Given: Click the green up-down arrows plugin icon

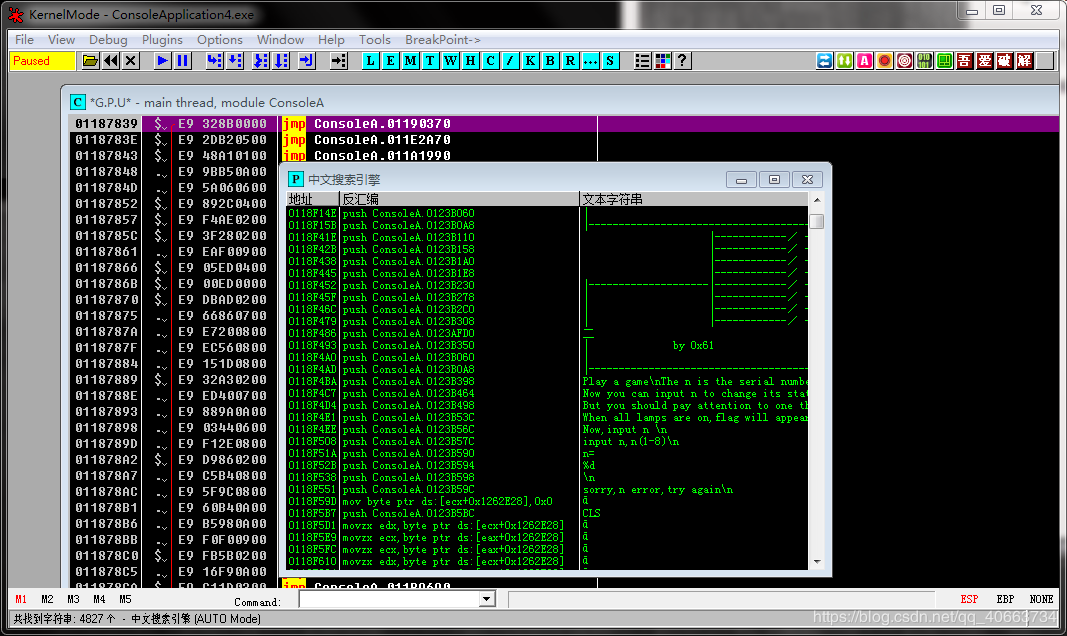Looking at the screenshot, I should pos(844,61).
